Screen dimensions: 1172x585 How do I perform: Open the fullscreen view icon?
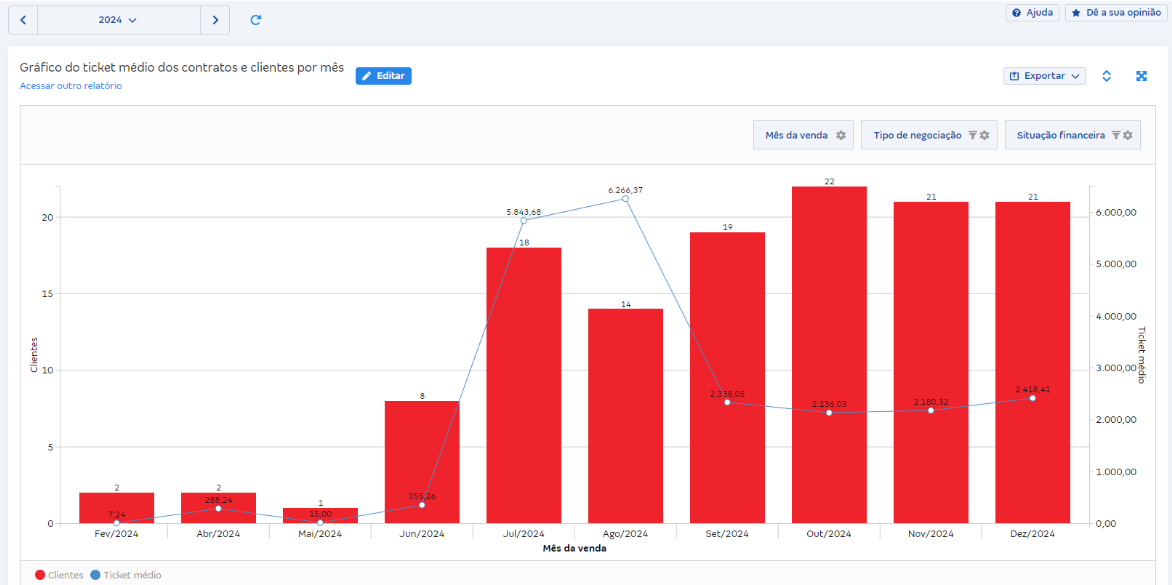click(x=1142, y=75)
